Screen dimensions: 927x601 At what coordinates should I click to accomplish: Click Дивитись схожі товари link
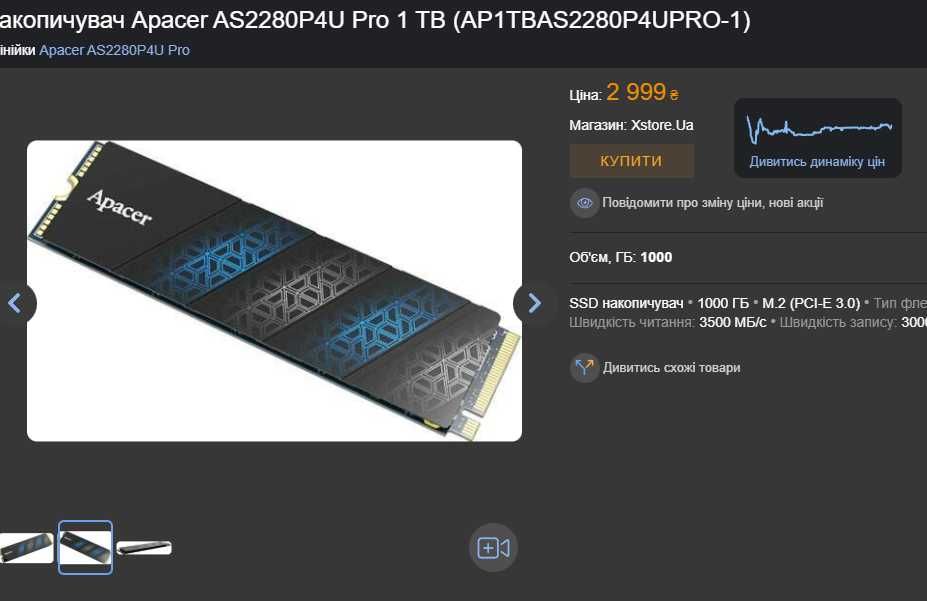[671, 368]
